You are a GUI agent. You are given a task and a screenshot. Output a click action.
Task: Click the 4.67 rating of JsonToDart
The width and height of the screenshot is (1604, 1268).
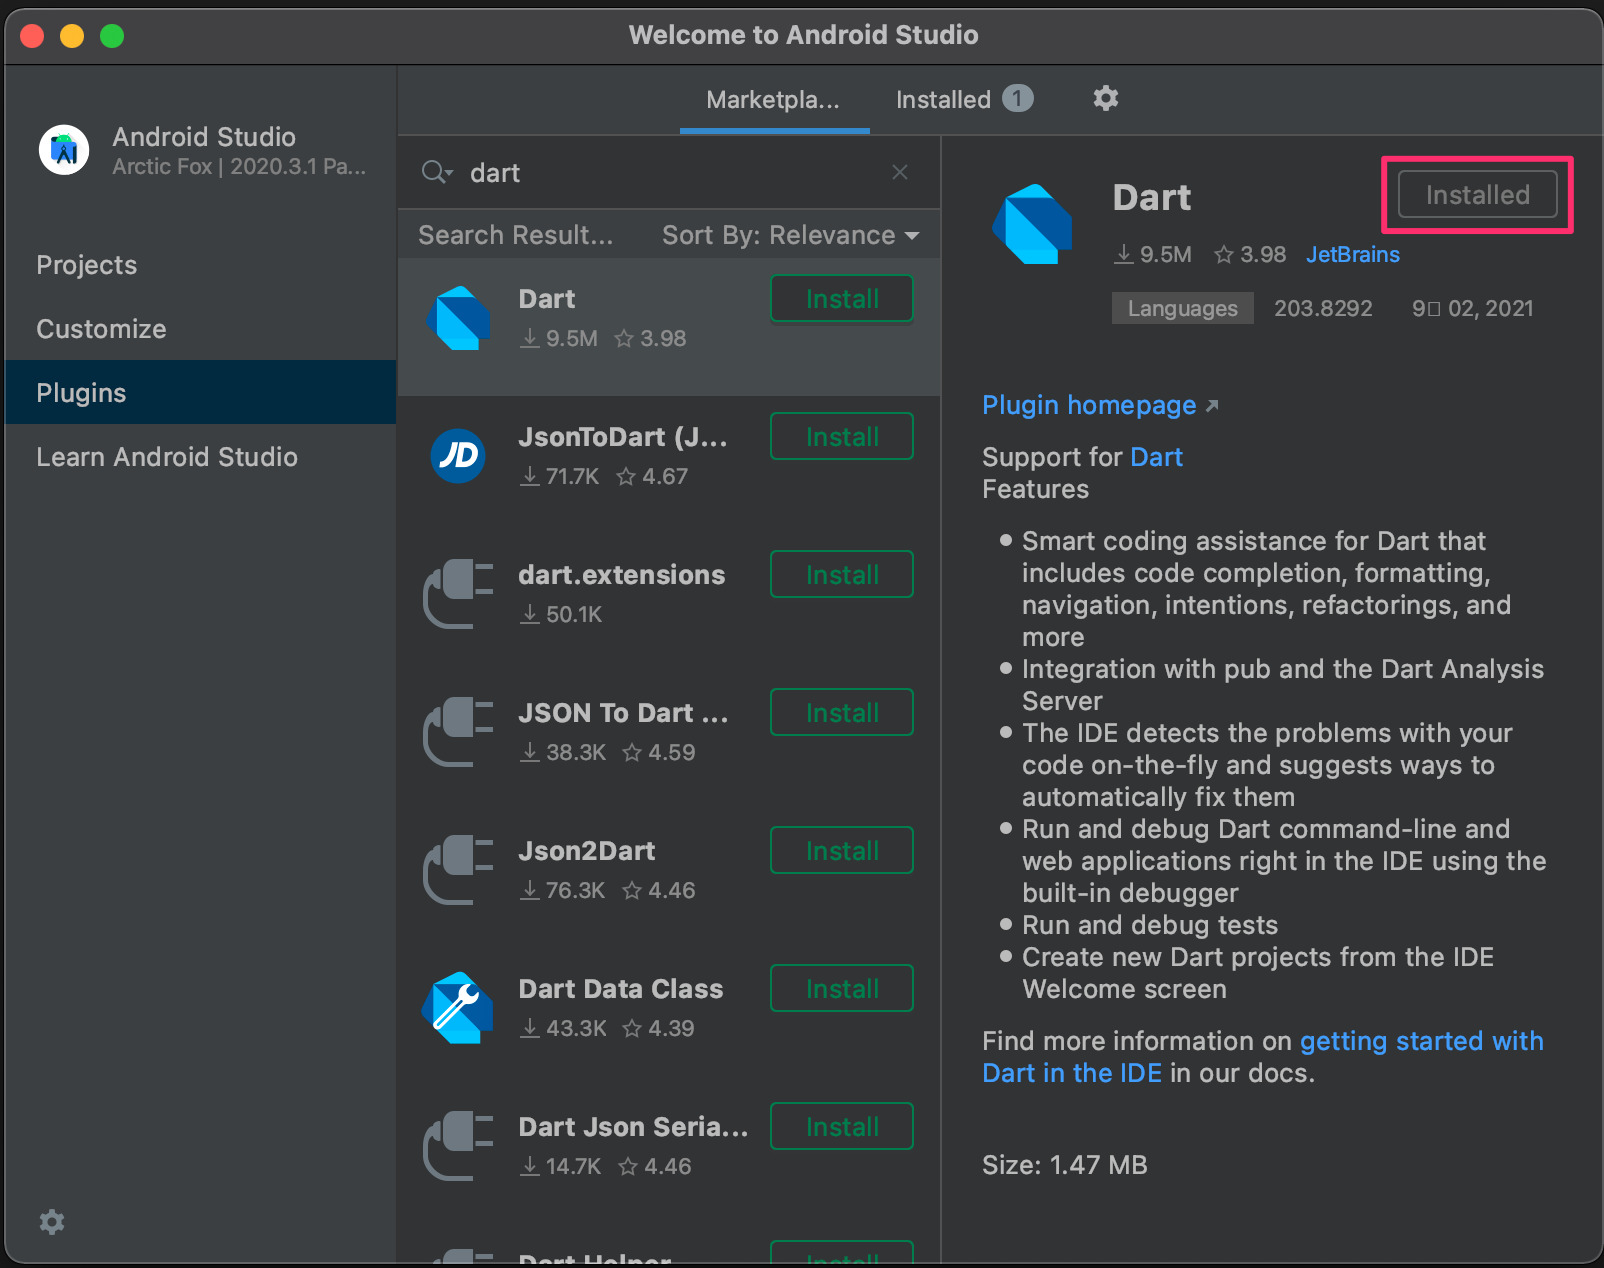(x=653, y=476)
